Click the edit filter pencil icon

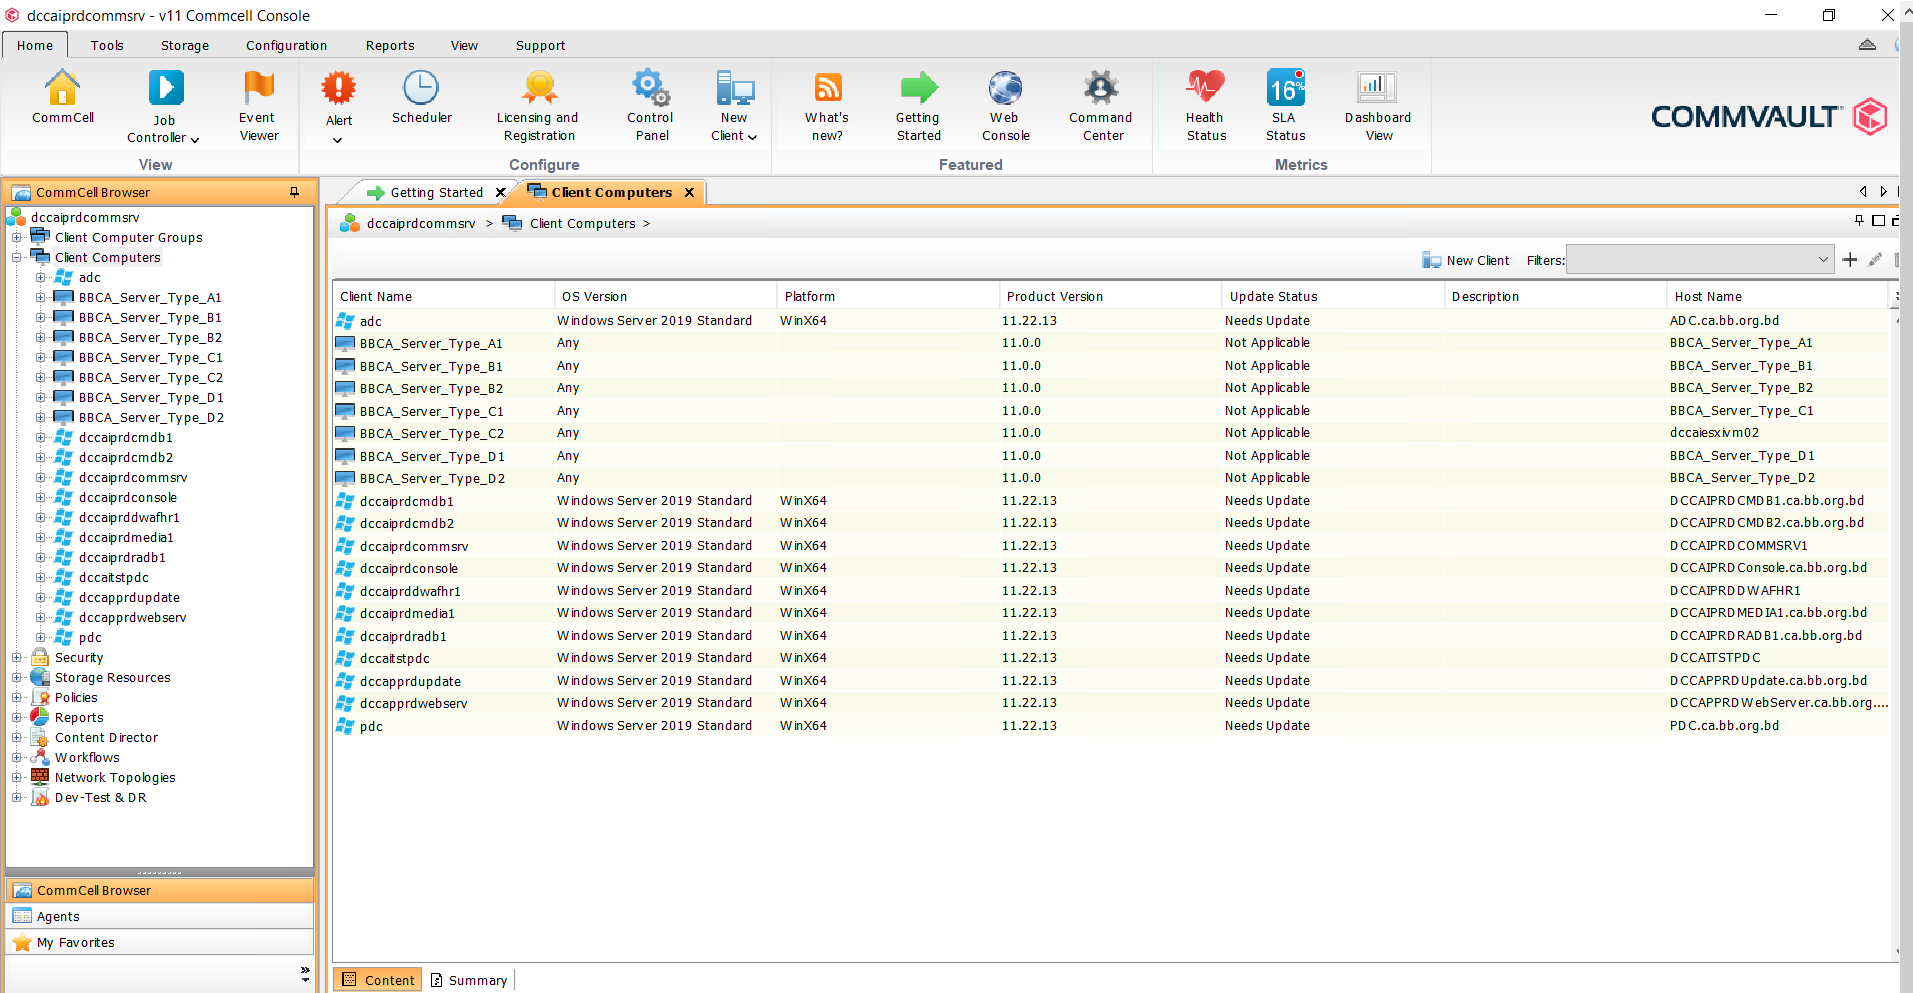click(1875, 260)
